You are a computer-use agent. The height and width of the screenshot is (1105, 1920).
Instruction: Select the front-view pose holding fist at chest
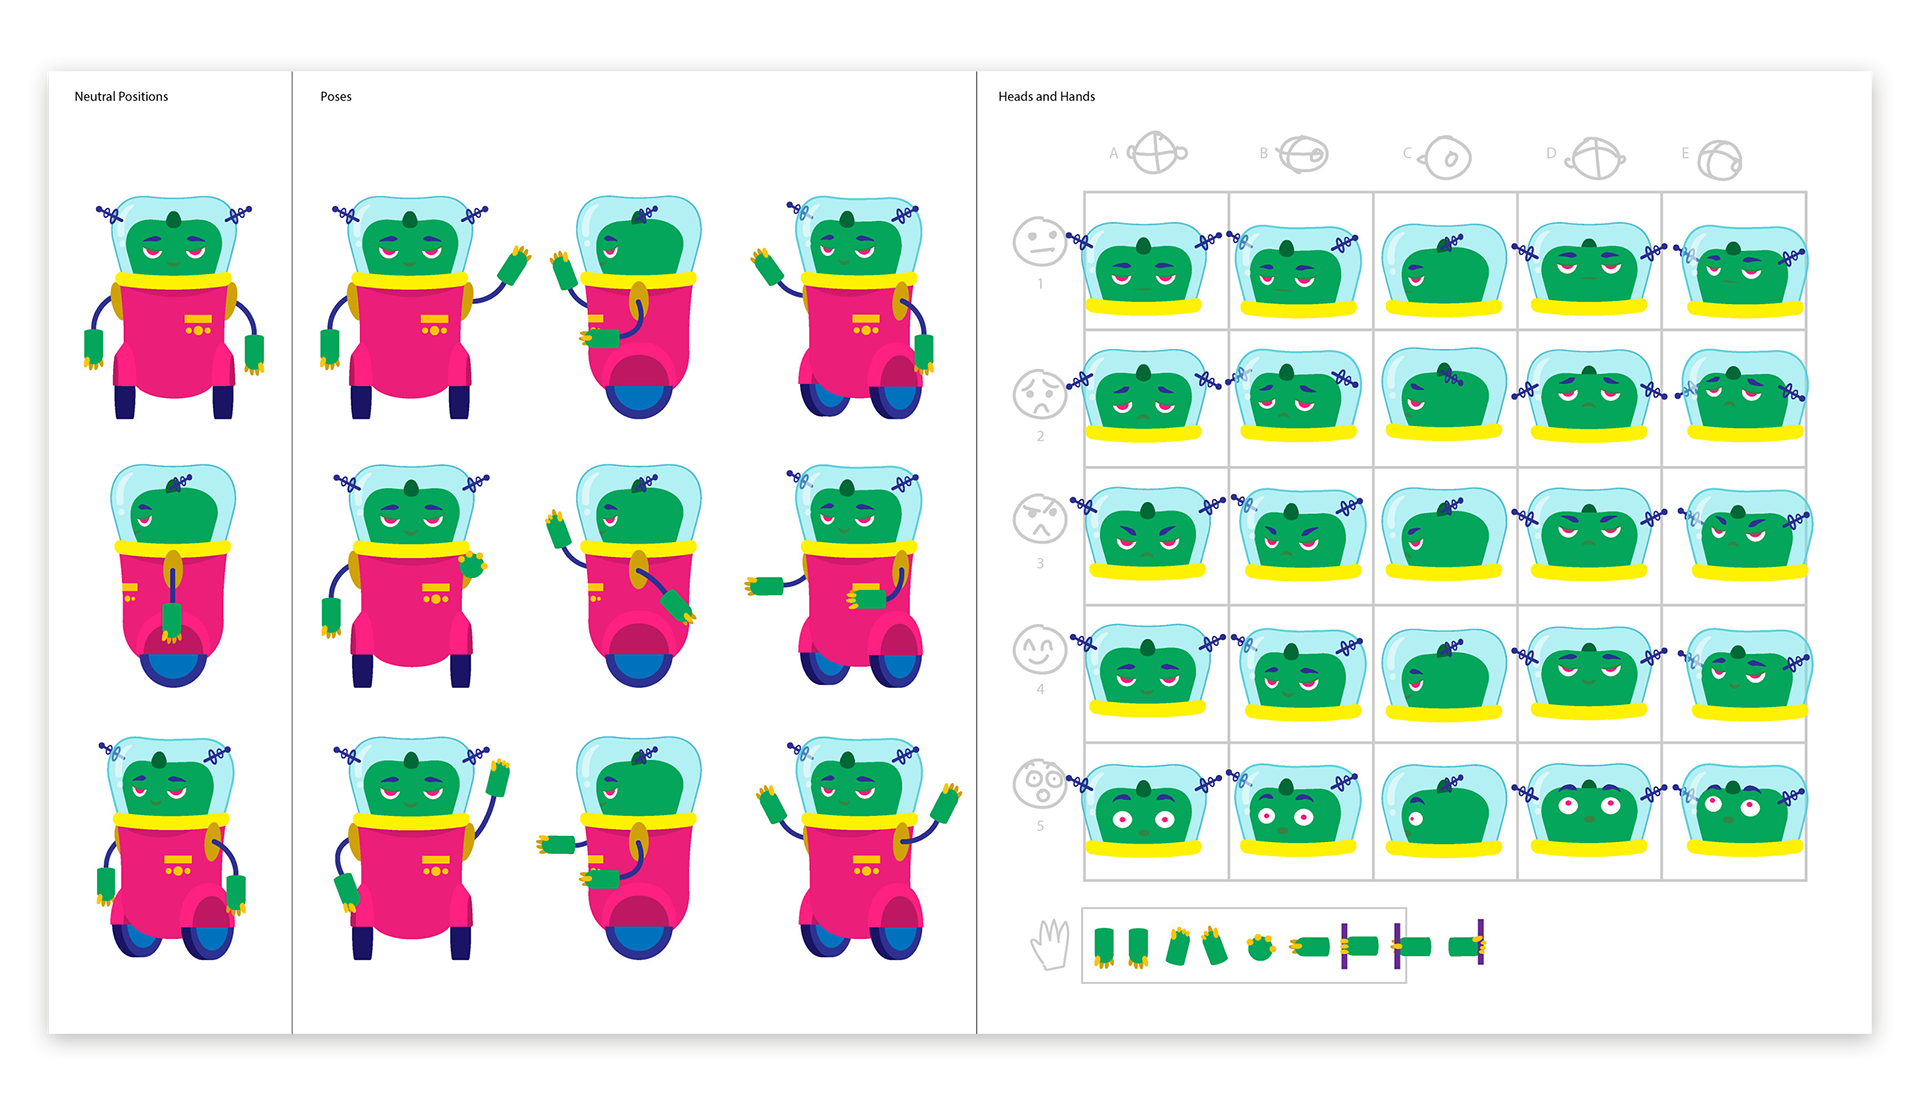tap(407, 575)
